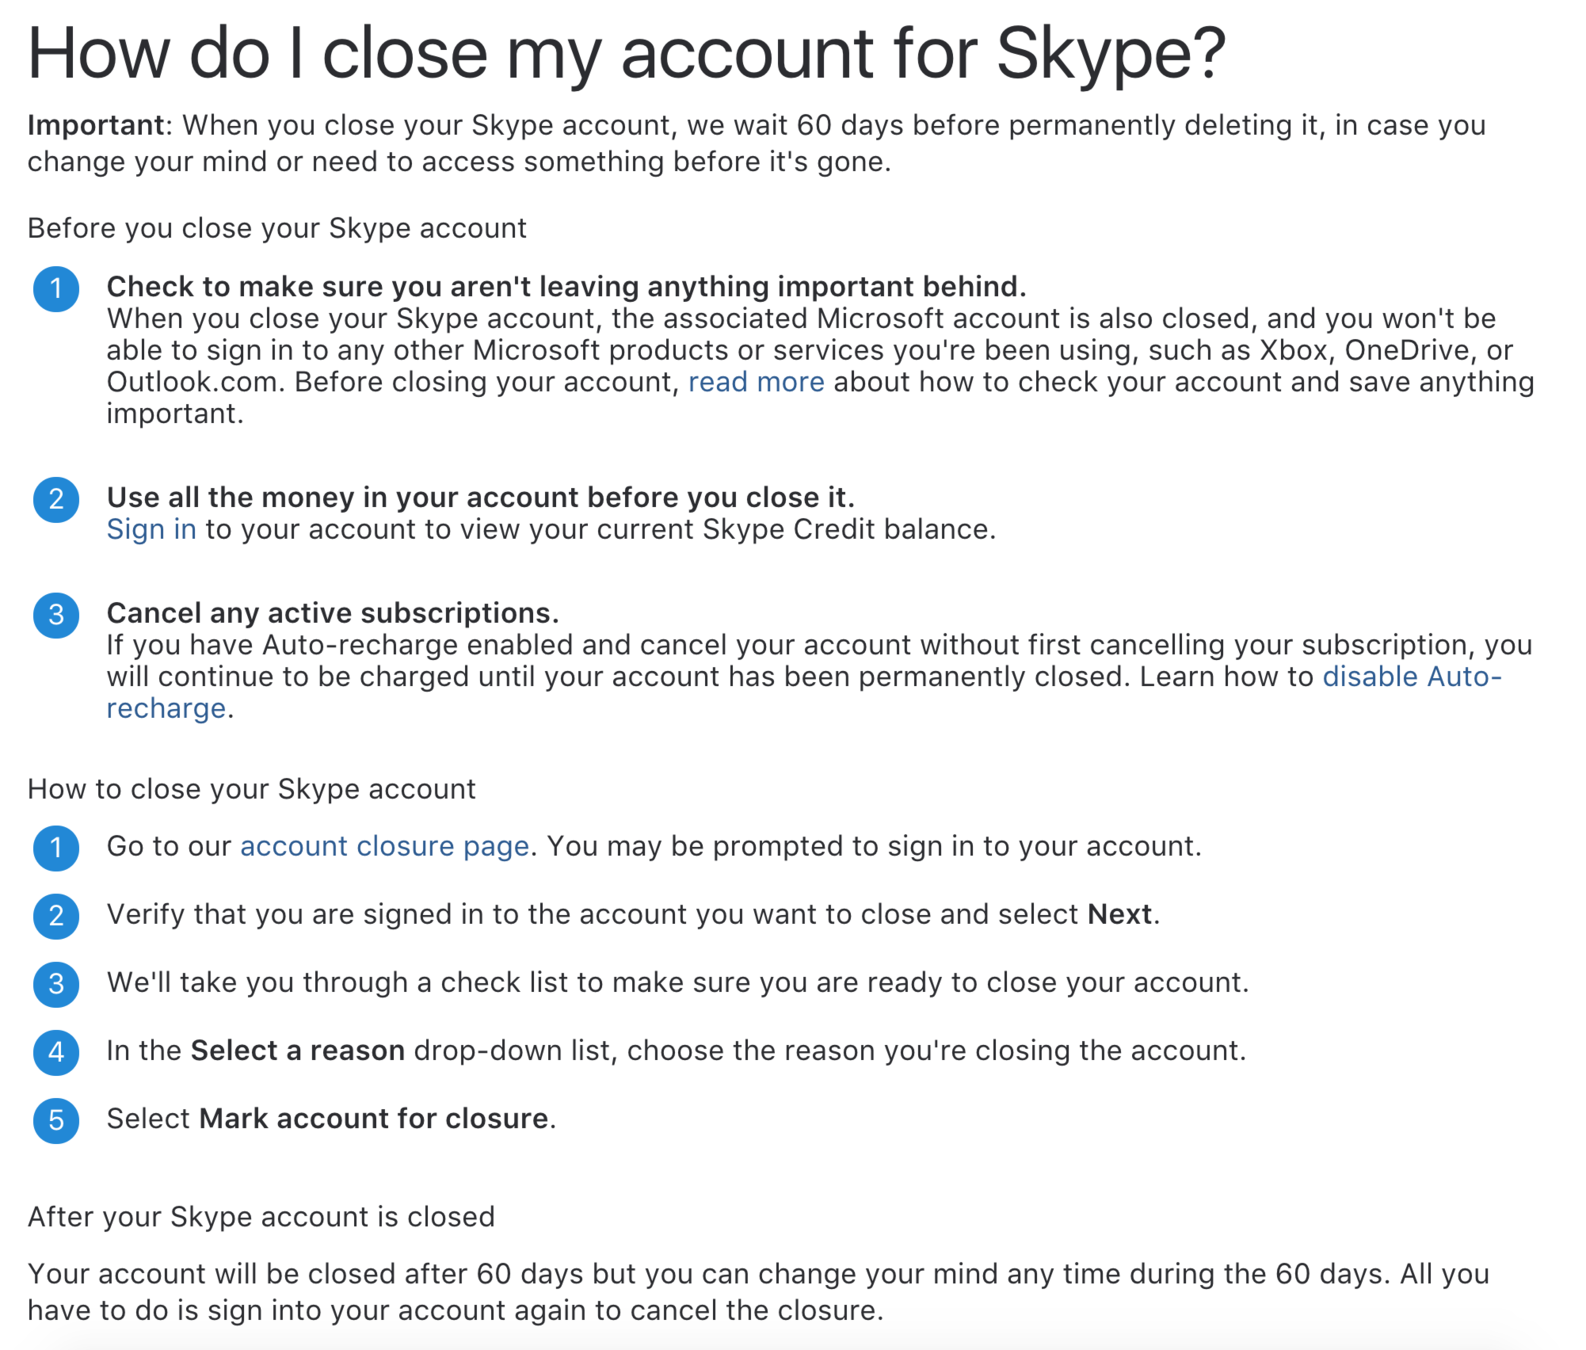This screenshot has width=1586, height=1350.
Task: Click the bold Mark account for closure text
Action: click(x=373, y=1118)
